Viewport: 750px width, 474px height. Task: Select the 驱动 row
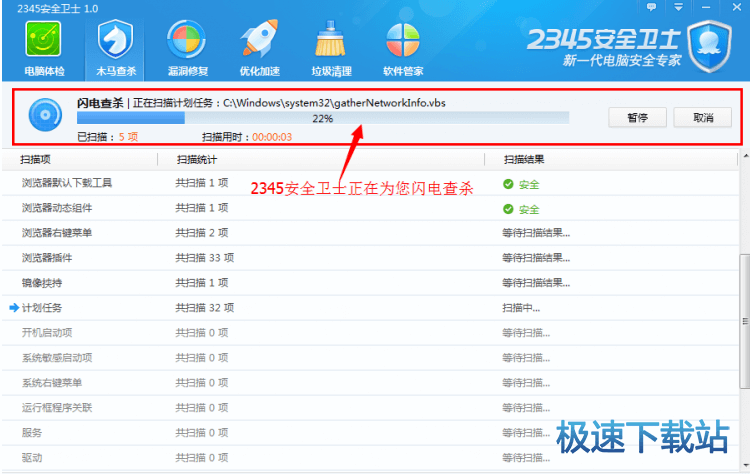[370, 458]
